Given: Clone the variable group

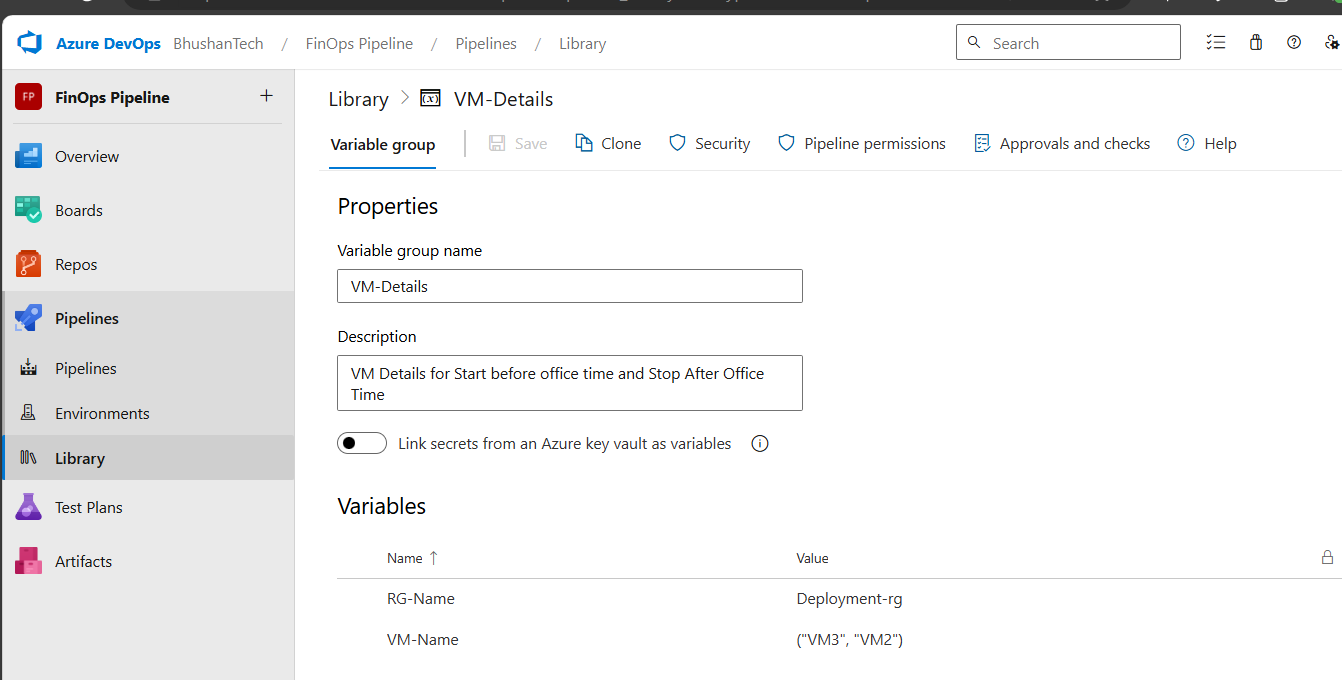Looking at the screenshot, I should [x=608, y=143].
